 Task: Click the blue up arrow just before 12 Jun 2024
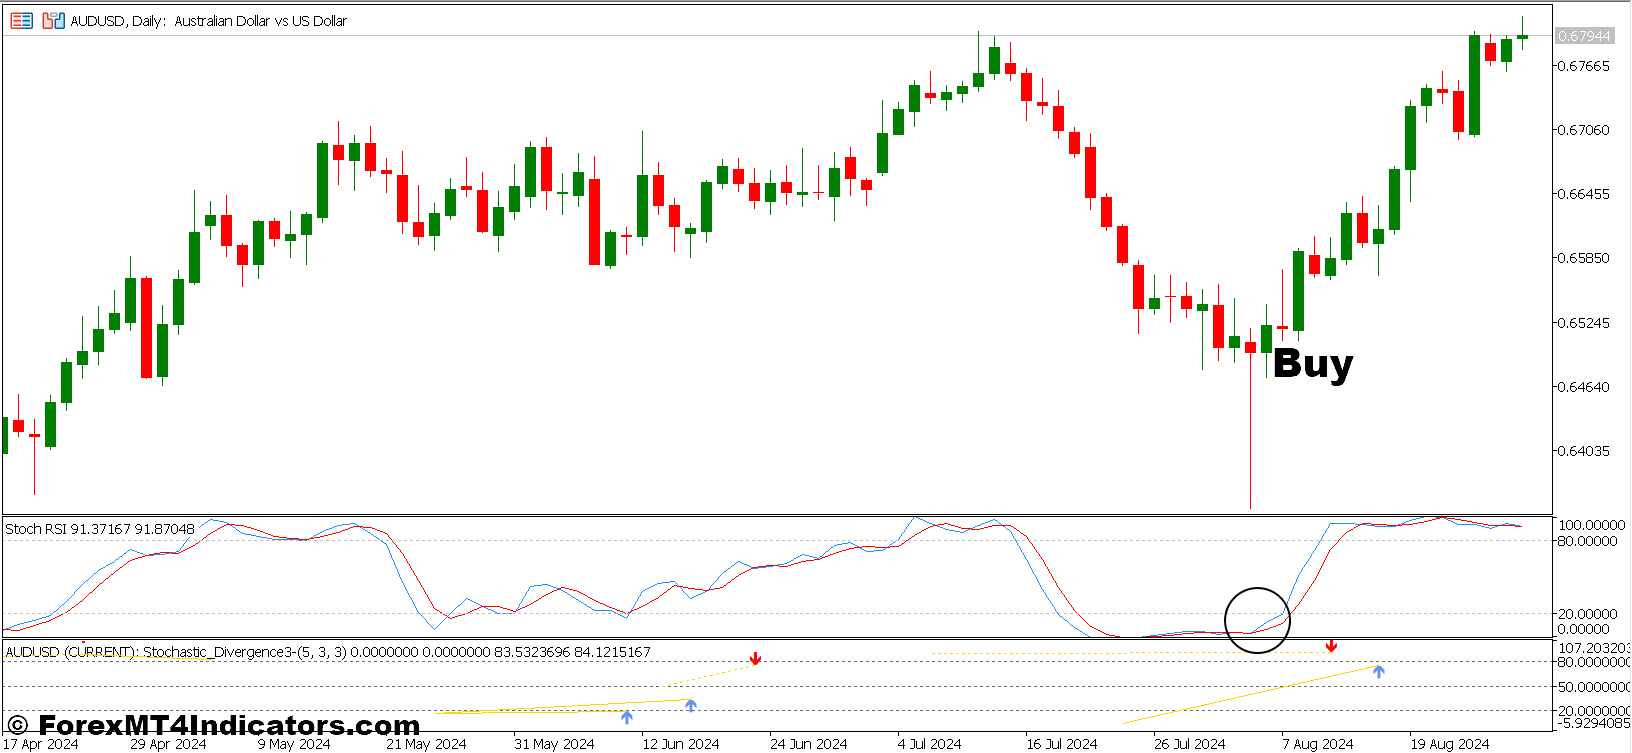coord(690,706)
